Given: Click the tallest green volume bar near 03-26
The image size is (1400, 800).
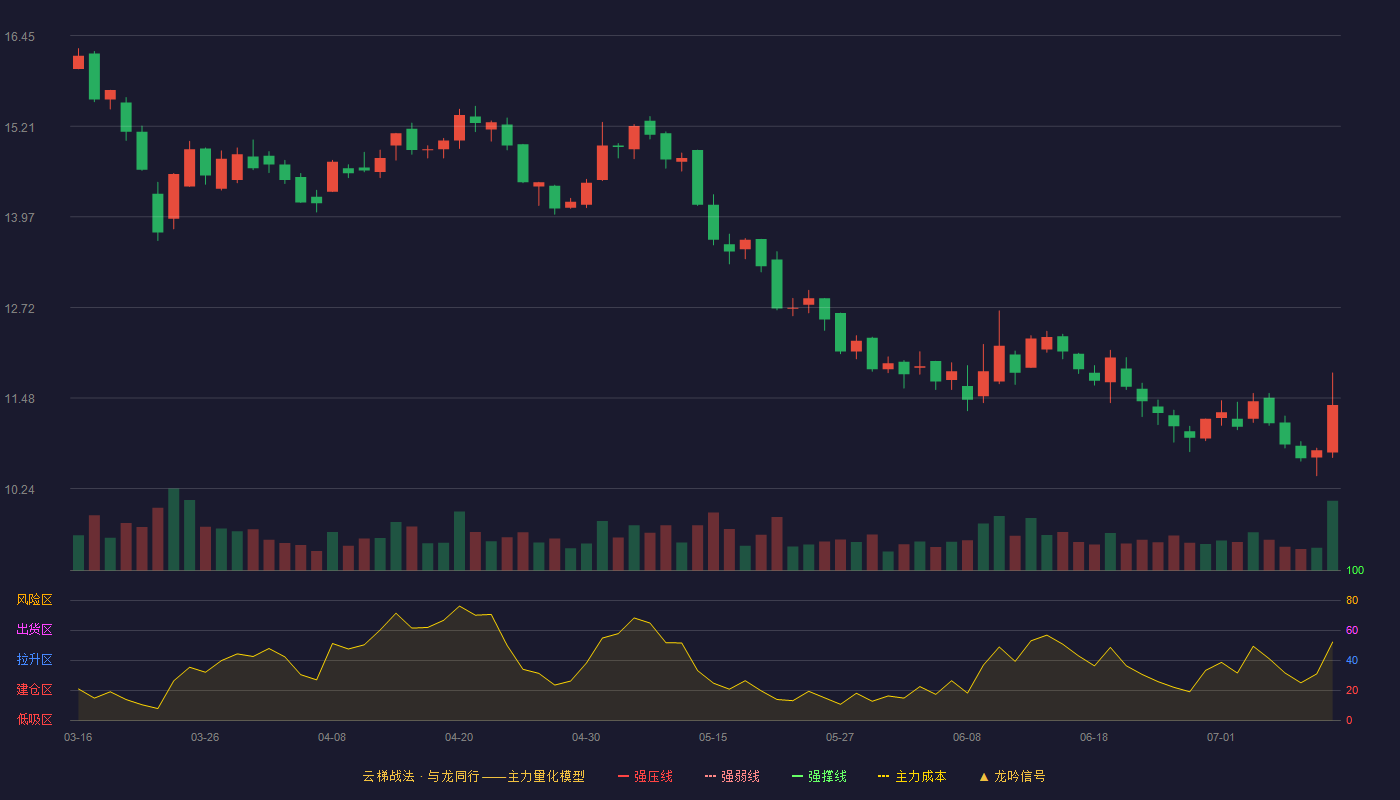Looking at the screenshot, I should click(x=174, y=529).
